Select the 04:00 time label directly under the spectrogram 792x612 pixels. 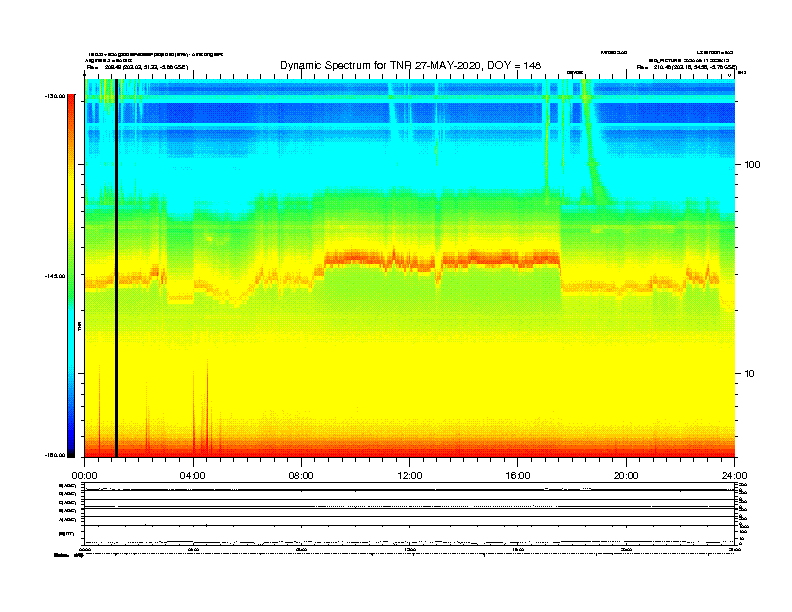pyautogui.click(x=192, y=476)
